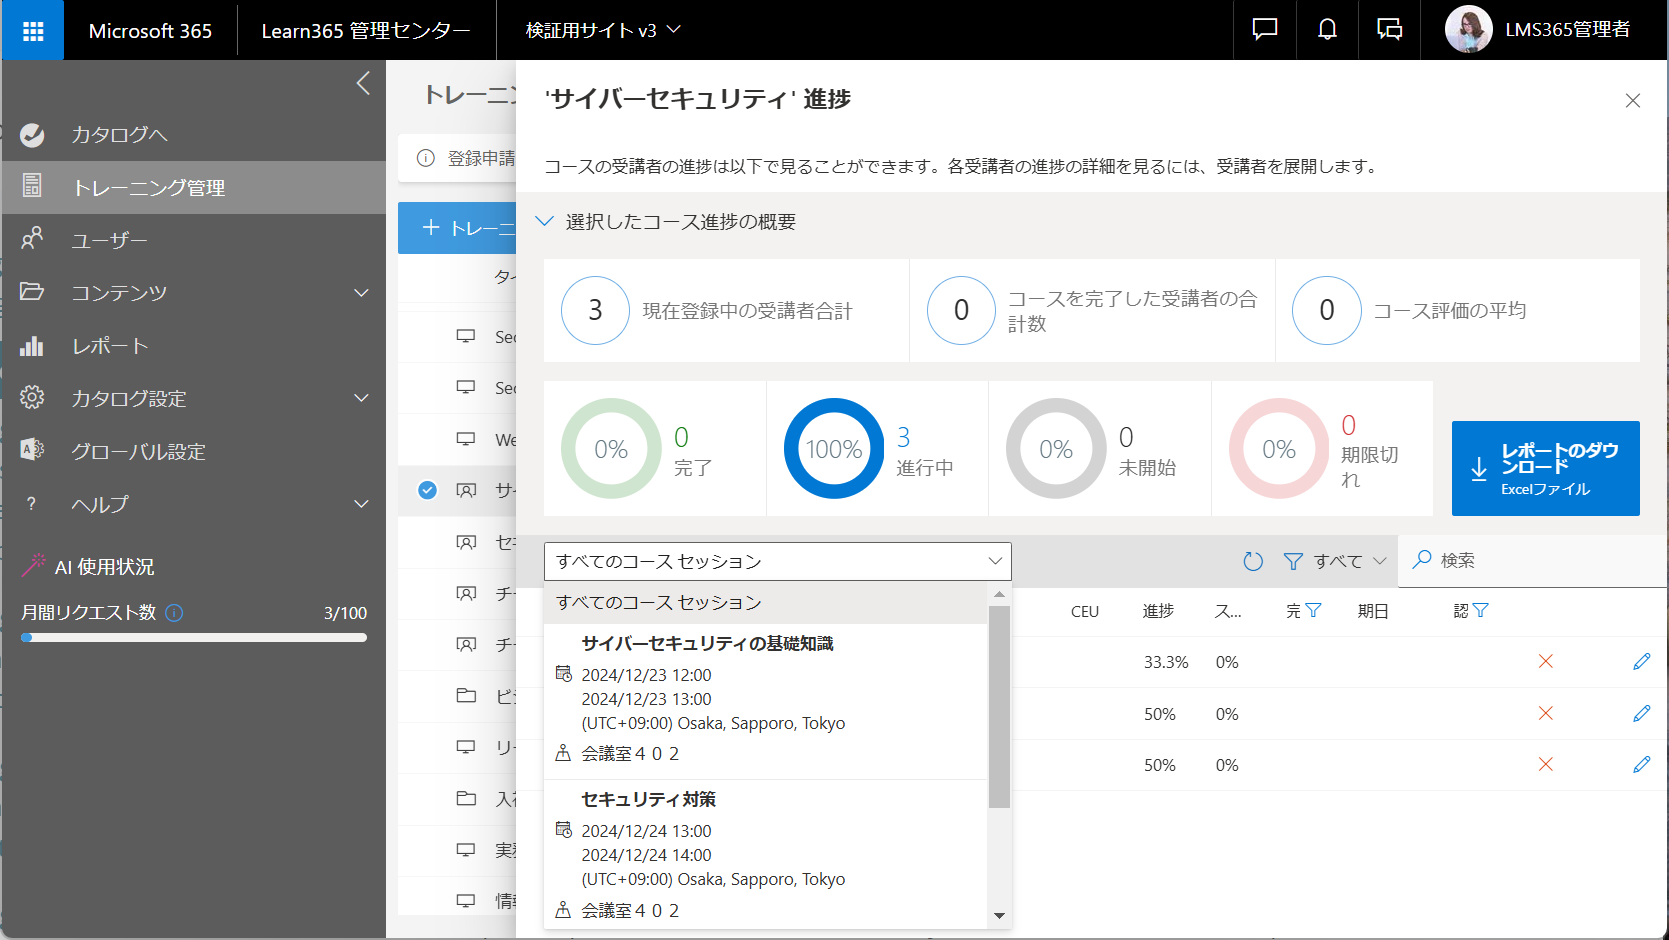Sort by the 期日 column header
The width and height of the screenshot is (1669, 940).
coord(1373,612)
